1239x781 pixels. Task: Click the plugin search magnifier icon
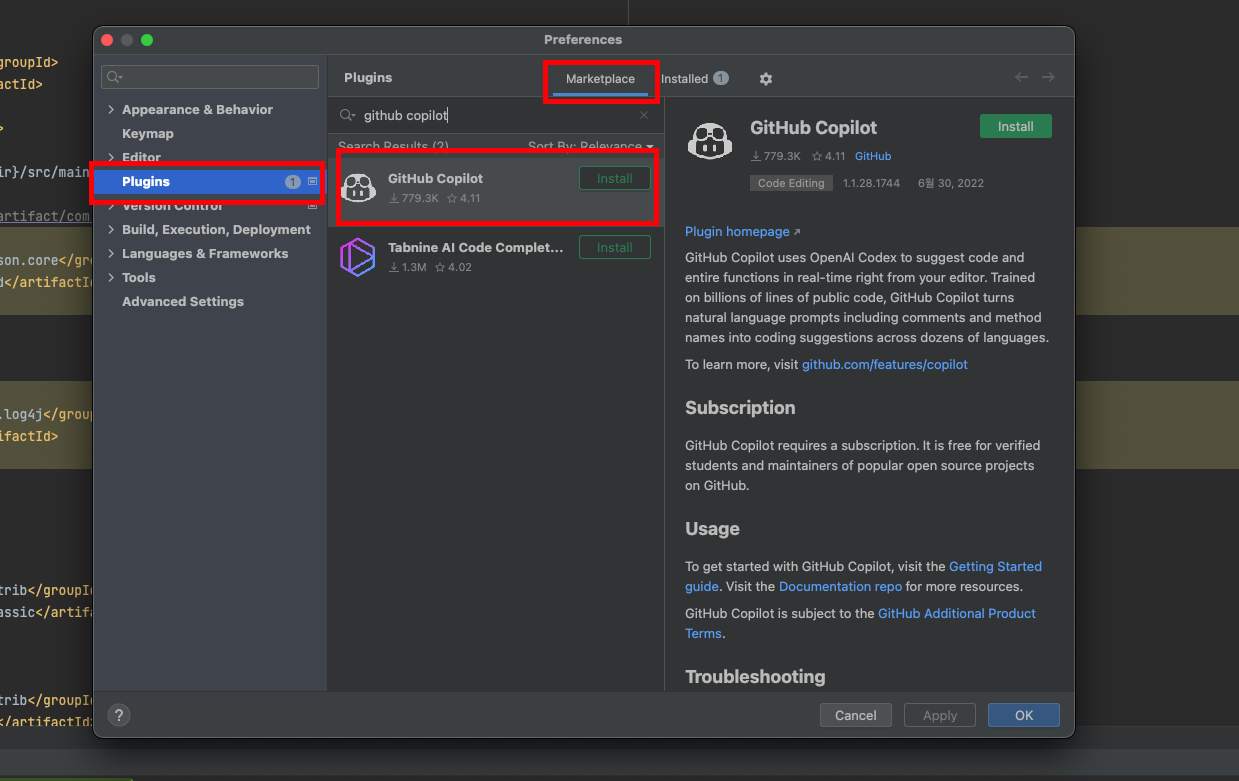pyautogui.click(x=347, y=116)
